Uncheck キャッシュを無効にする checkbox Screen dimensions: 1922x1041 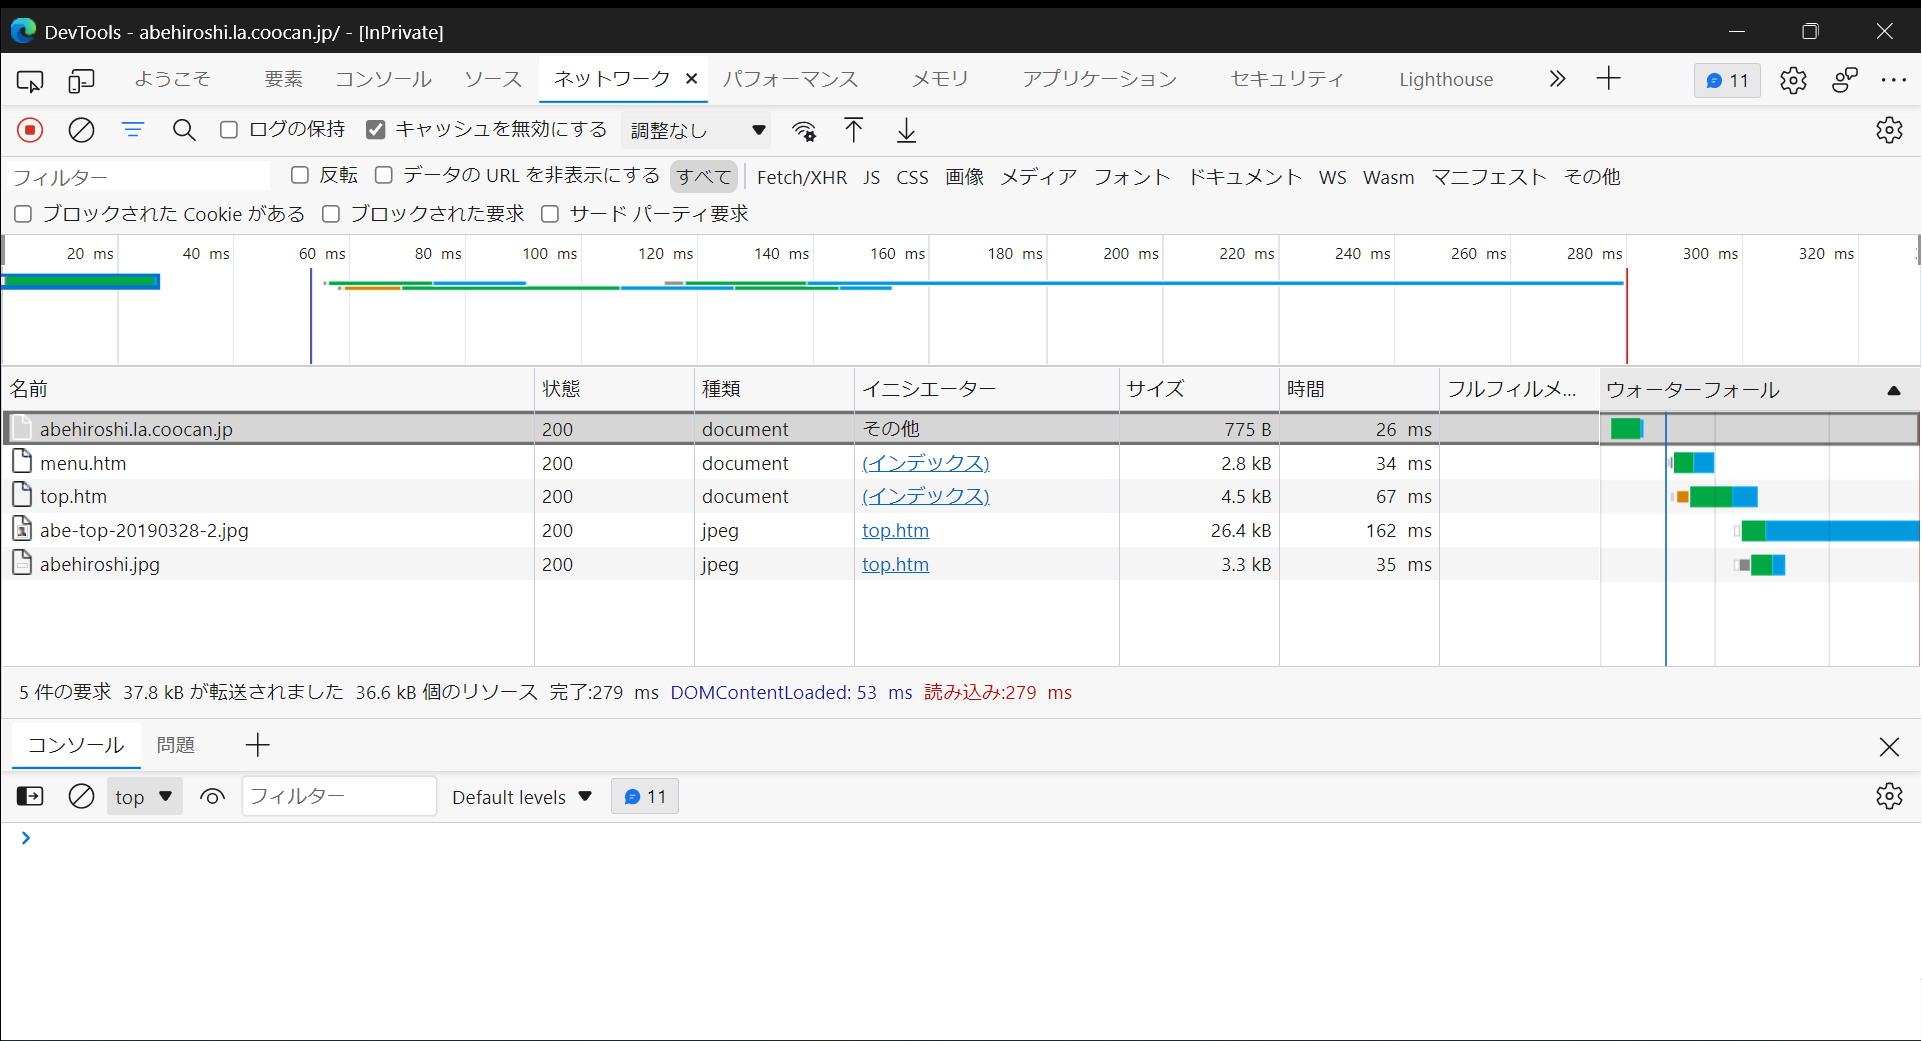tap(376, 130)
